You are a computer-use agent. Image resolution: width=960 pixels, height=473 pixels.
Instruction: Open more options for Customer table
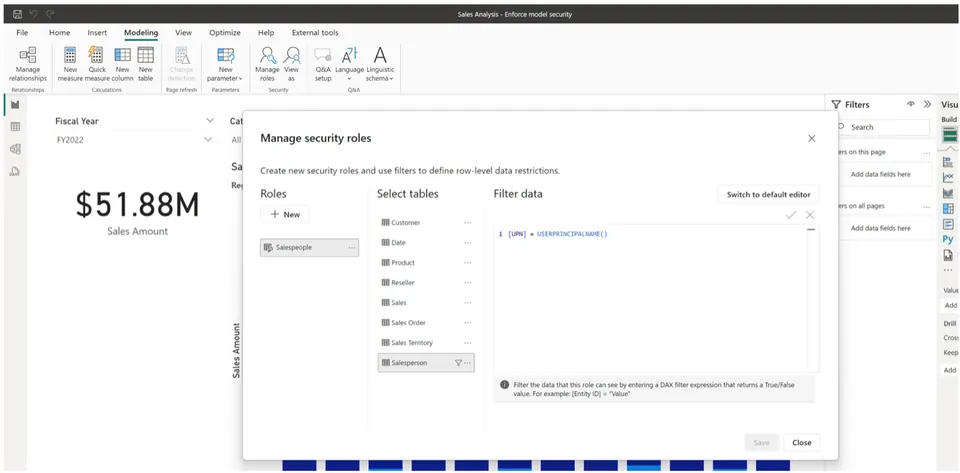tap(468, 223)
